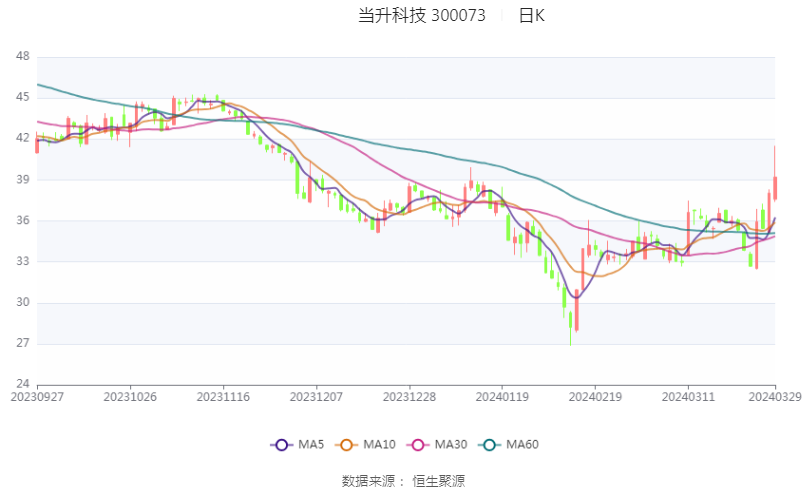Click the 36 price axis label
Screen dimensions: 807x491
tap(23, 220)
